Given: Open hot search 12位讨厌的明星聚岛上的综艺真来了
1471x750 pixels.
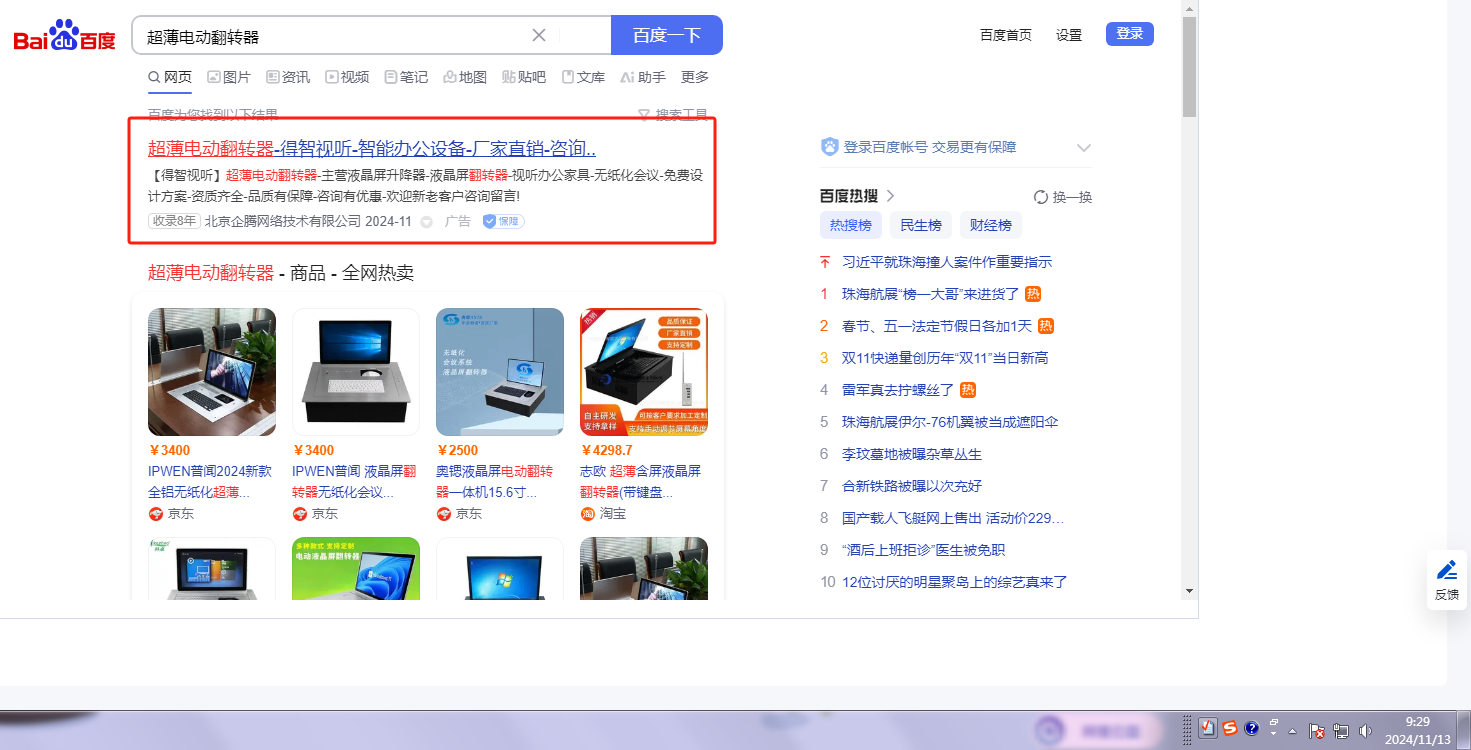Looking at the screenshot, I should coord(955,582).
